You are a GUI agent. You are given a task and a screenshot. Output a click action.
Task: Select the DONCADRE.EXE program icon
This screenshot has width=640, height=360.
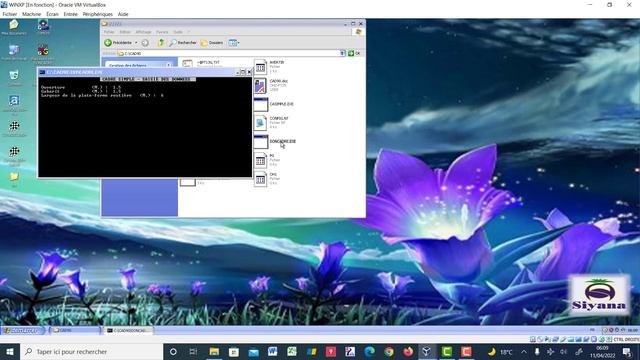click(260, 142)
